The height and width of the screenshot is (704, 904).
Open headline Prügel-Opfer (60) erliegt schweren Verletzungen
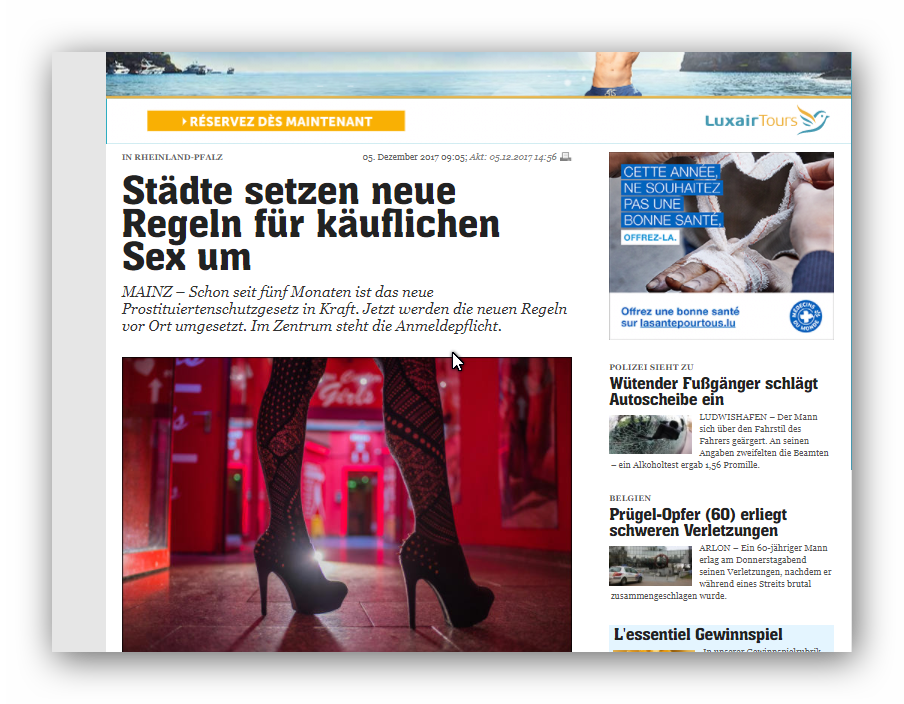[697, 522]
